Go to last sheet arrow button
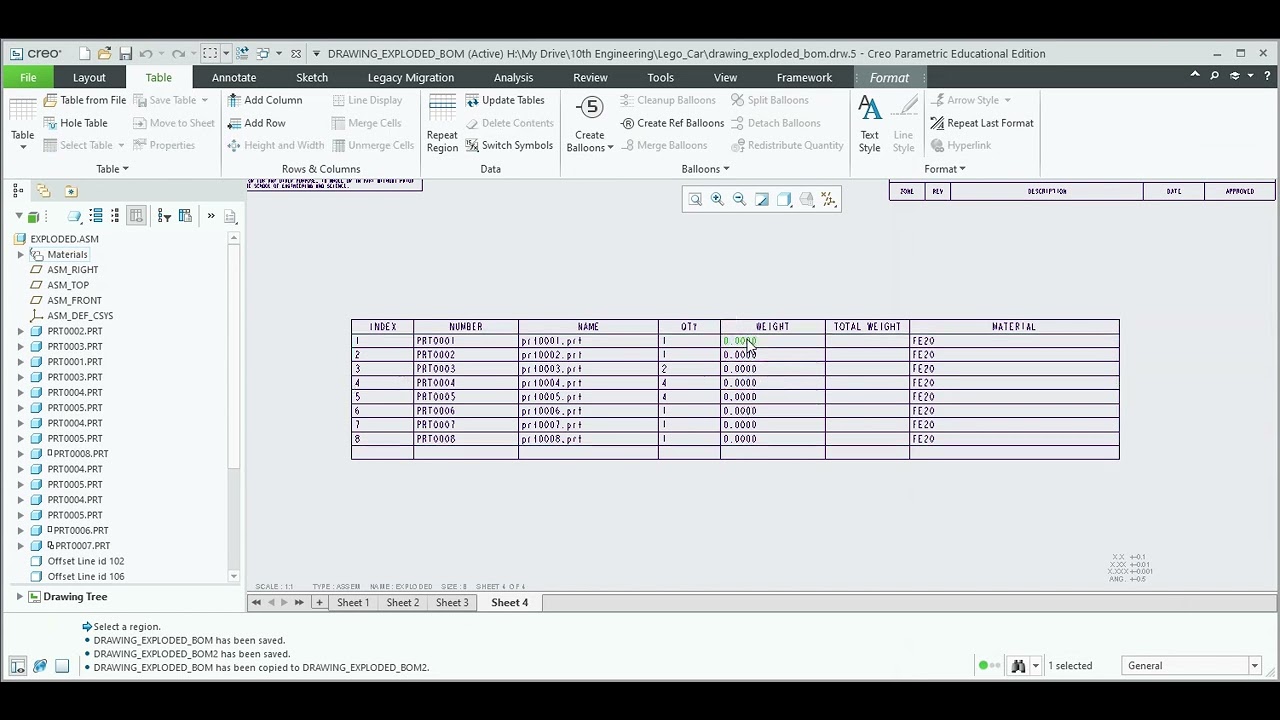The width and height of the screenshot is (1280, 720). 299,603
